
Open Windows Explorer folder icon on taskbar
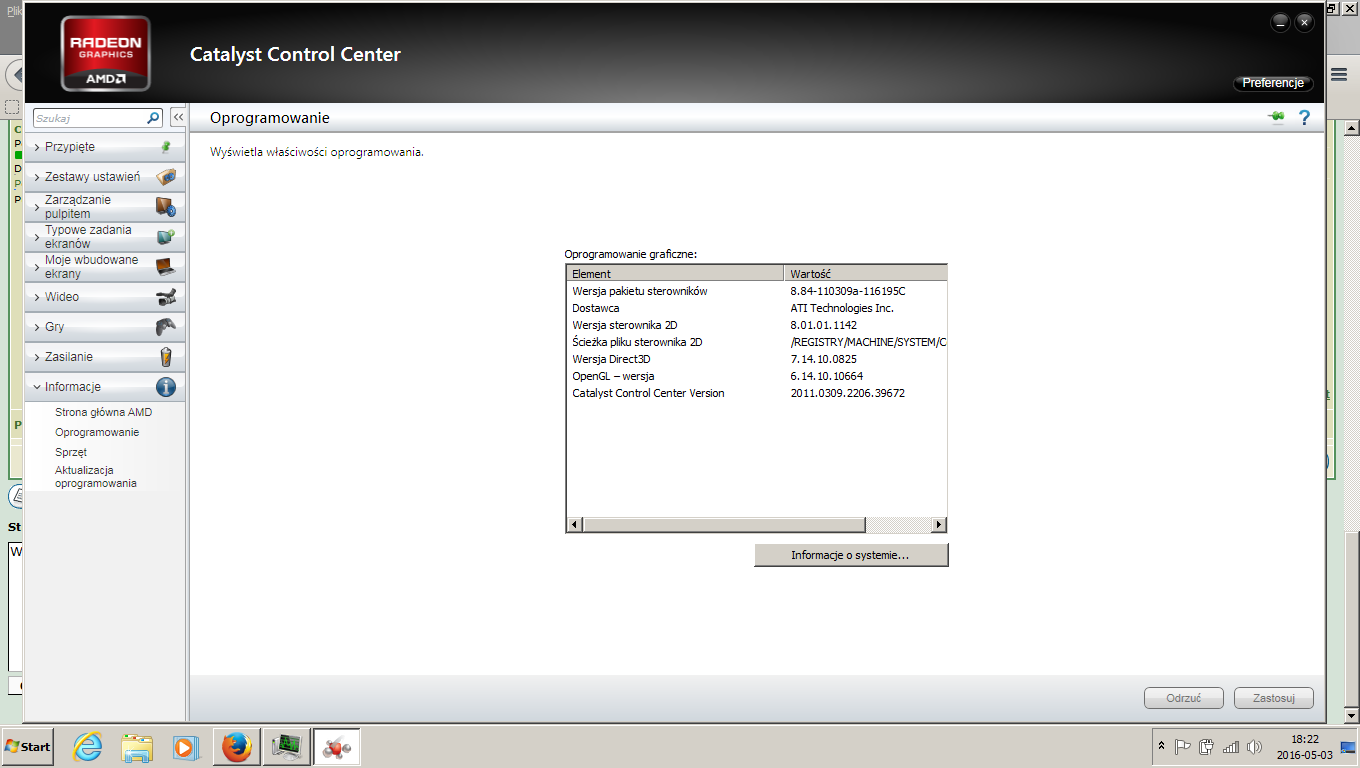137,746
